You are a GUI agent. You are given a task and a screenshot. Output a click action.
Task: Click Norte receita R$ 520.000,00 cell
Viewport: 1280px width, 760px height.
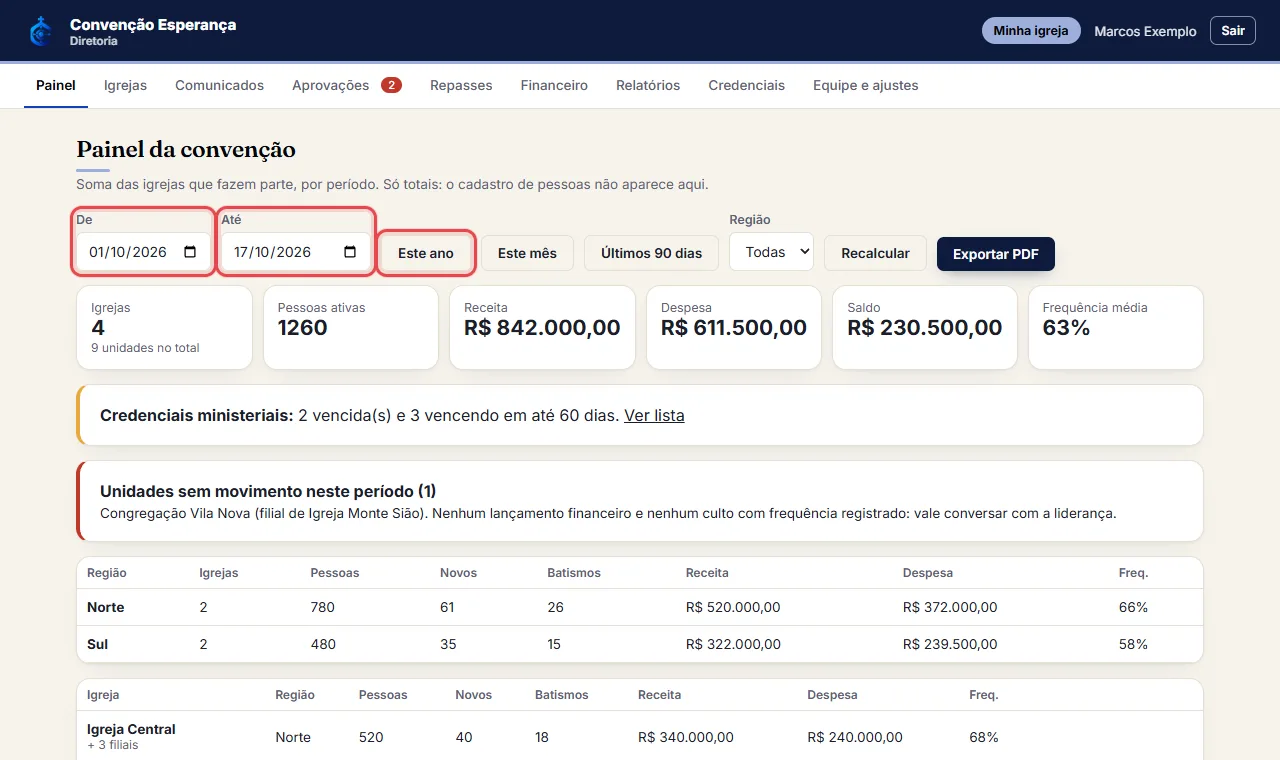pos(733,607)
